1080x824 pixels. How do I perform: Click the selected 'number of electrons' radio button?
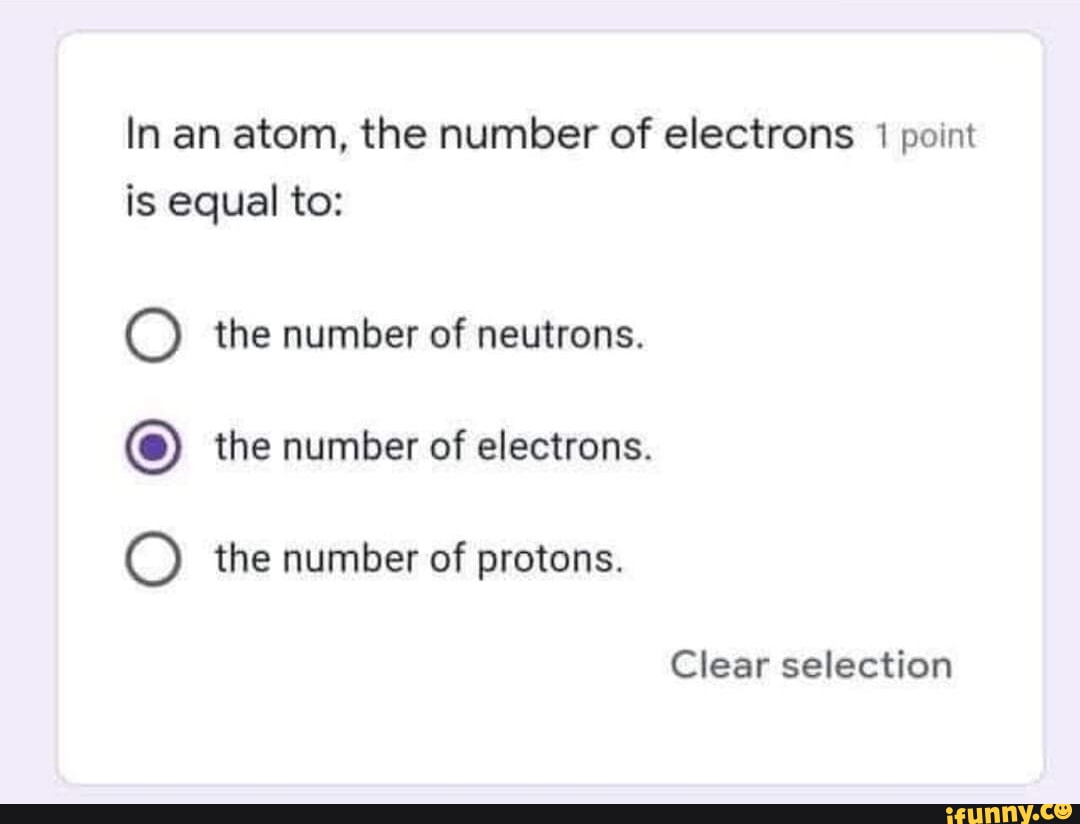[x=153, y=449]
